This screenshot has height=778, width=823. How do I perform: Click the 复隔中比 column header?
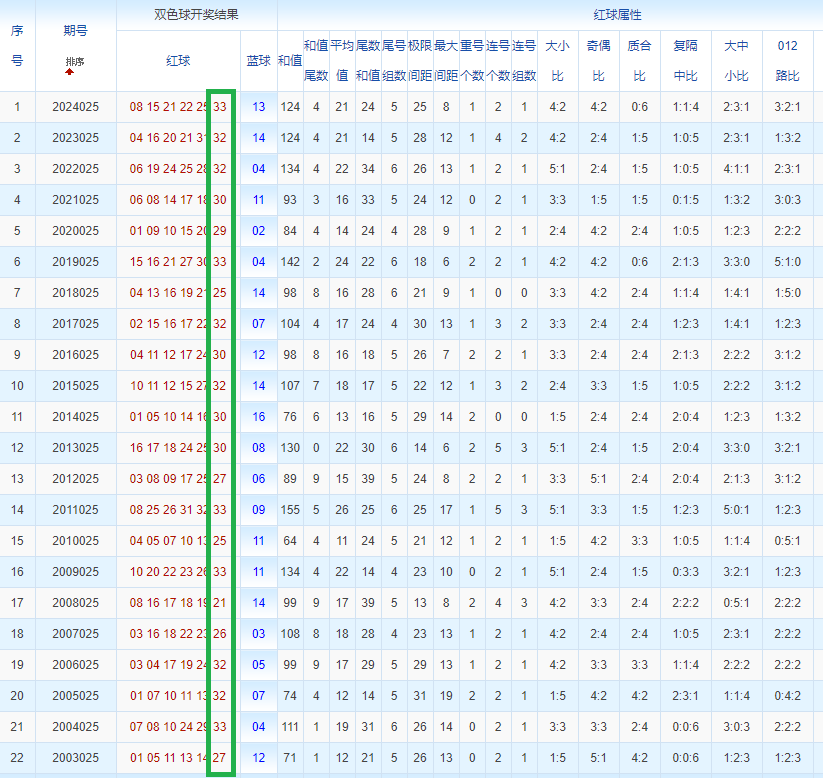(686, 61)
